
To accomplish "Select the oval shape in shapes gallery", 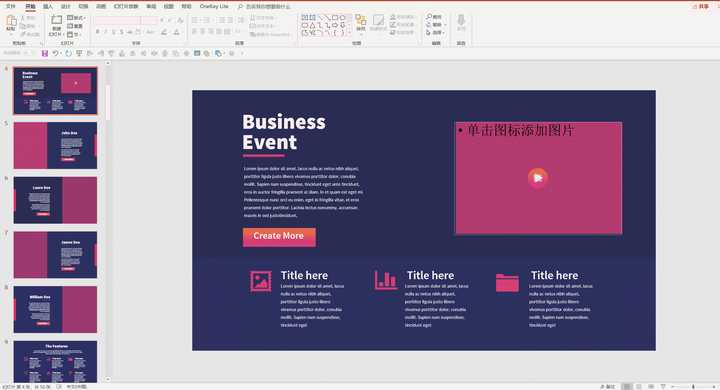I will point(342,17).
